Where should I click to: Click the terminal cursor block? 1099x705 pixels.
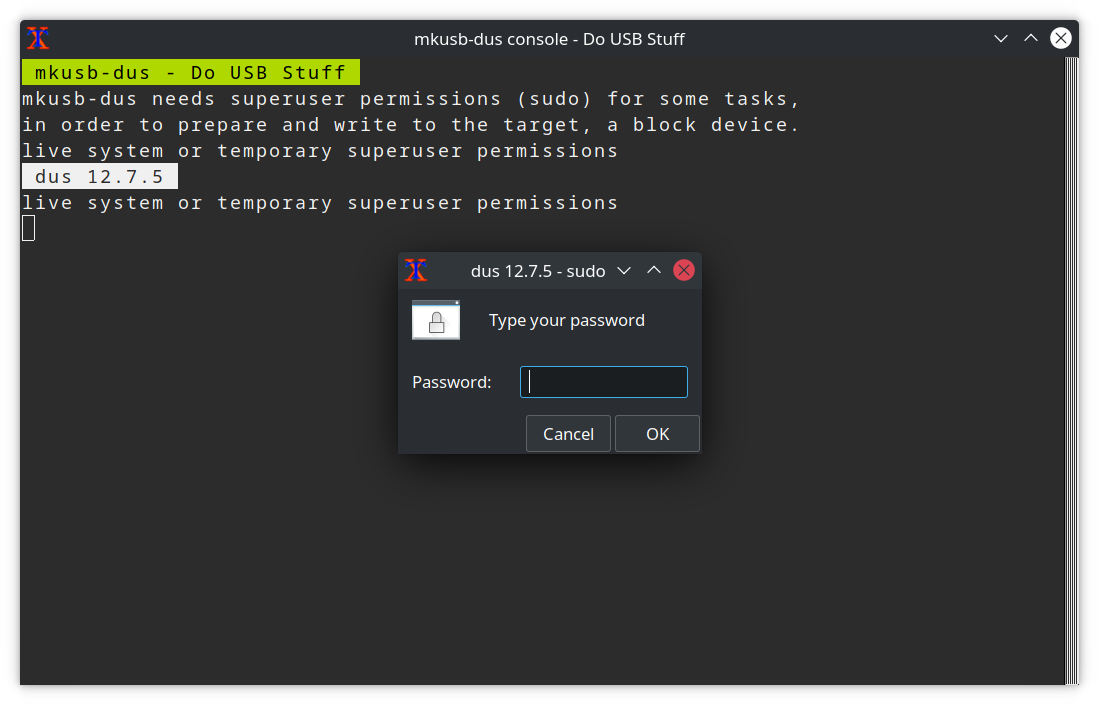29,229
